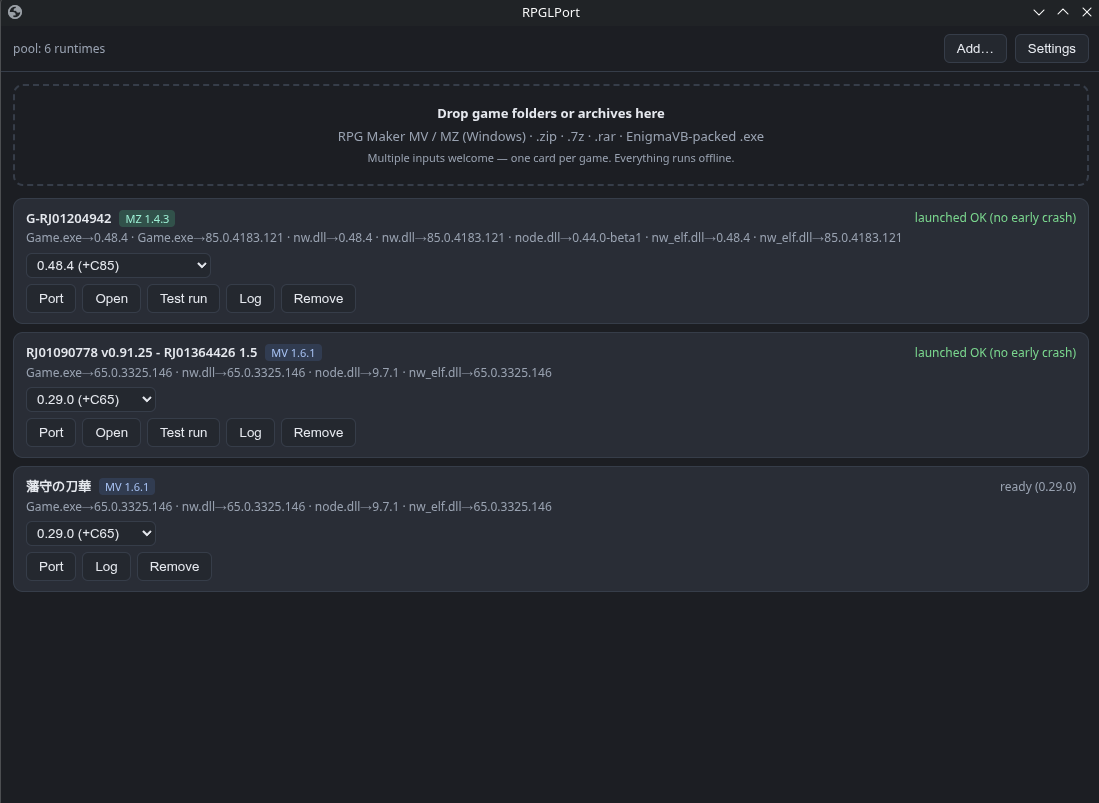Image resolution: width=1099 pixels, height=803 pixels.
Task: Close the RPGLPort window
Action: click(1086, 12)
